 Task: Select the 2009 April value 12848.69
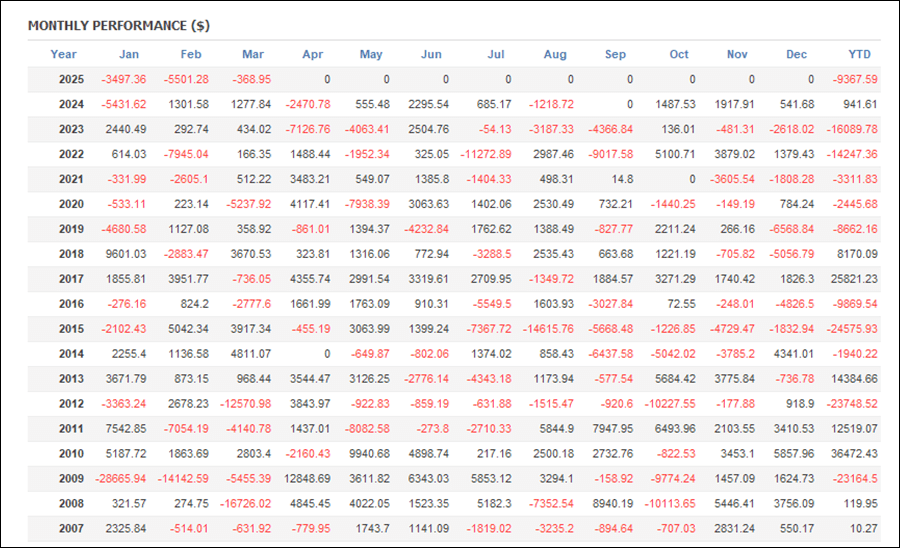[307, 479]
